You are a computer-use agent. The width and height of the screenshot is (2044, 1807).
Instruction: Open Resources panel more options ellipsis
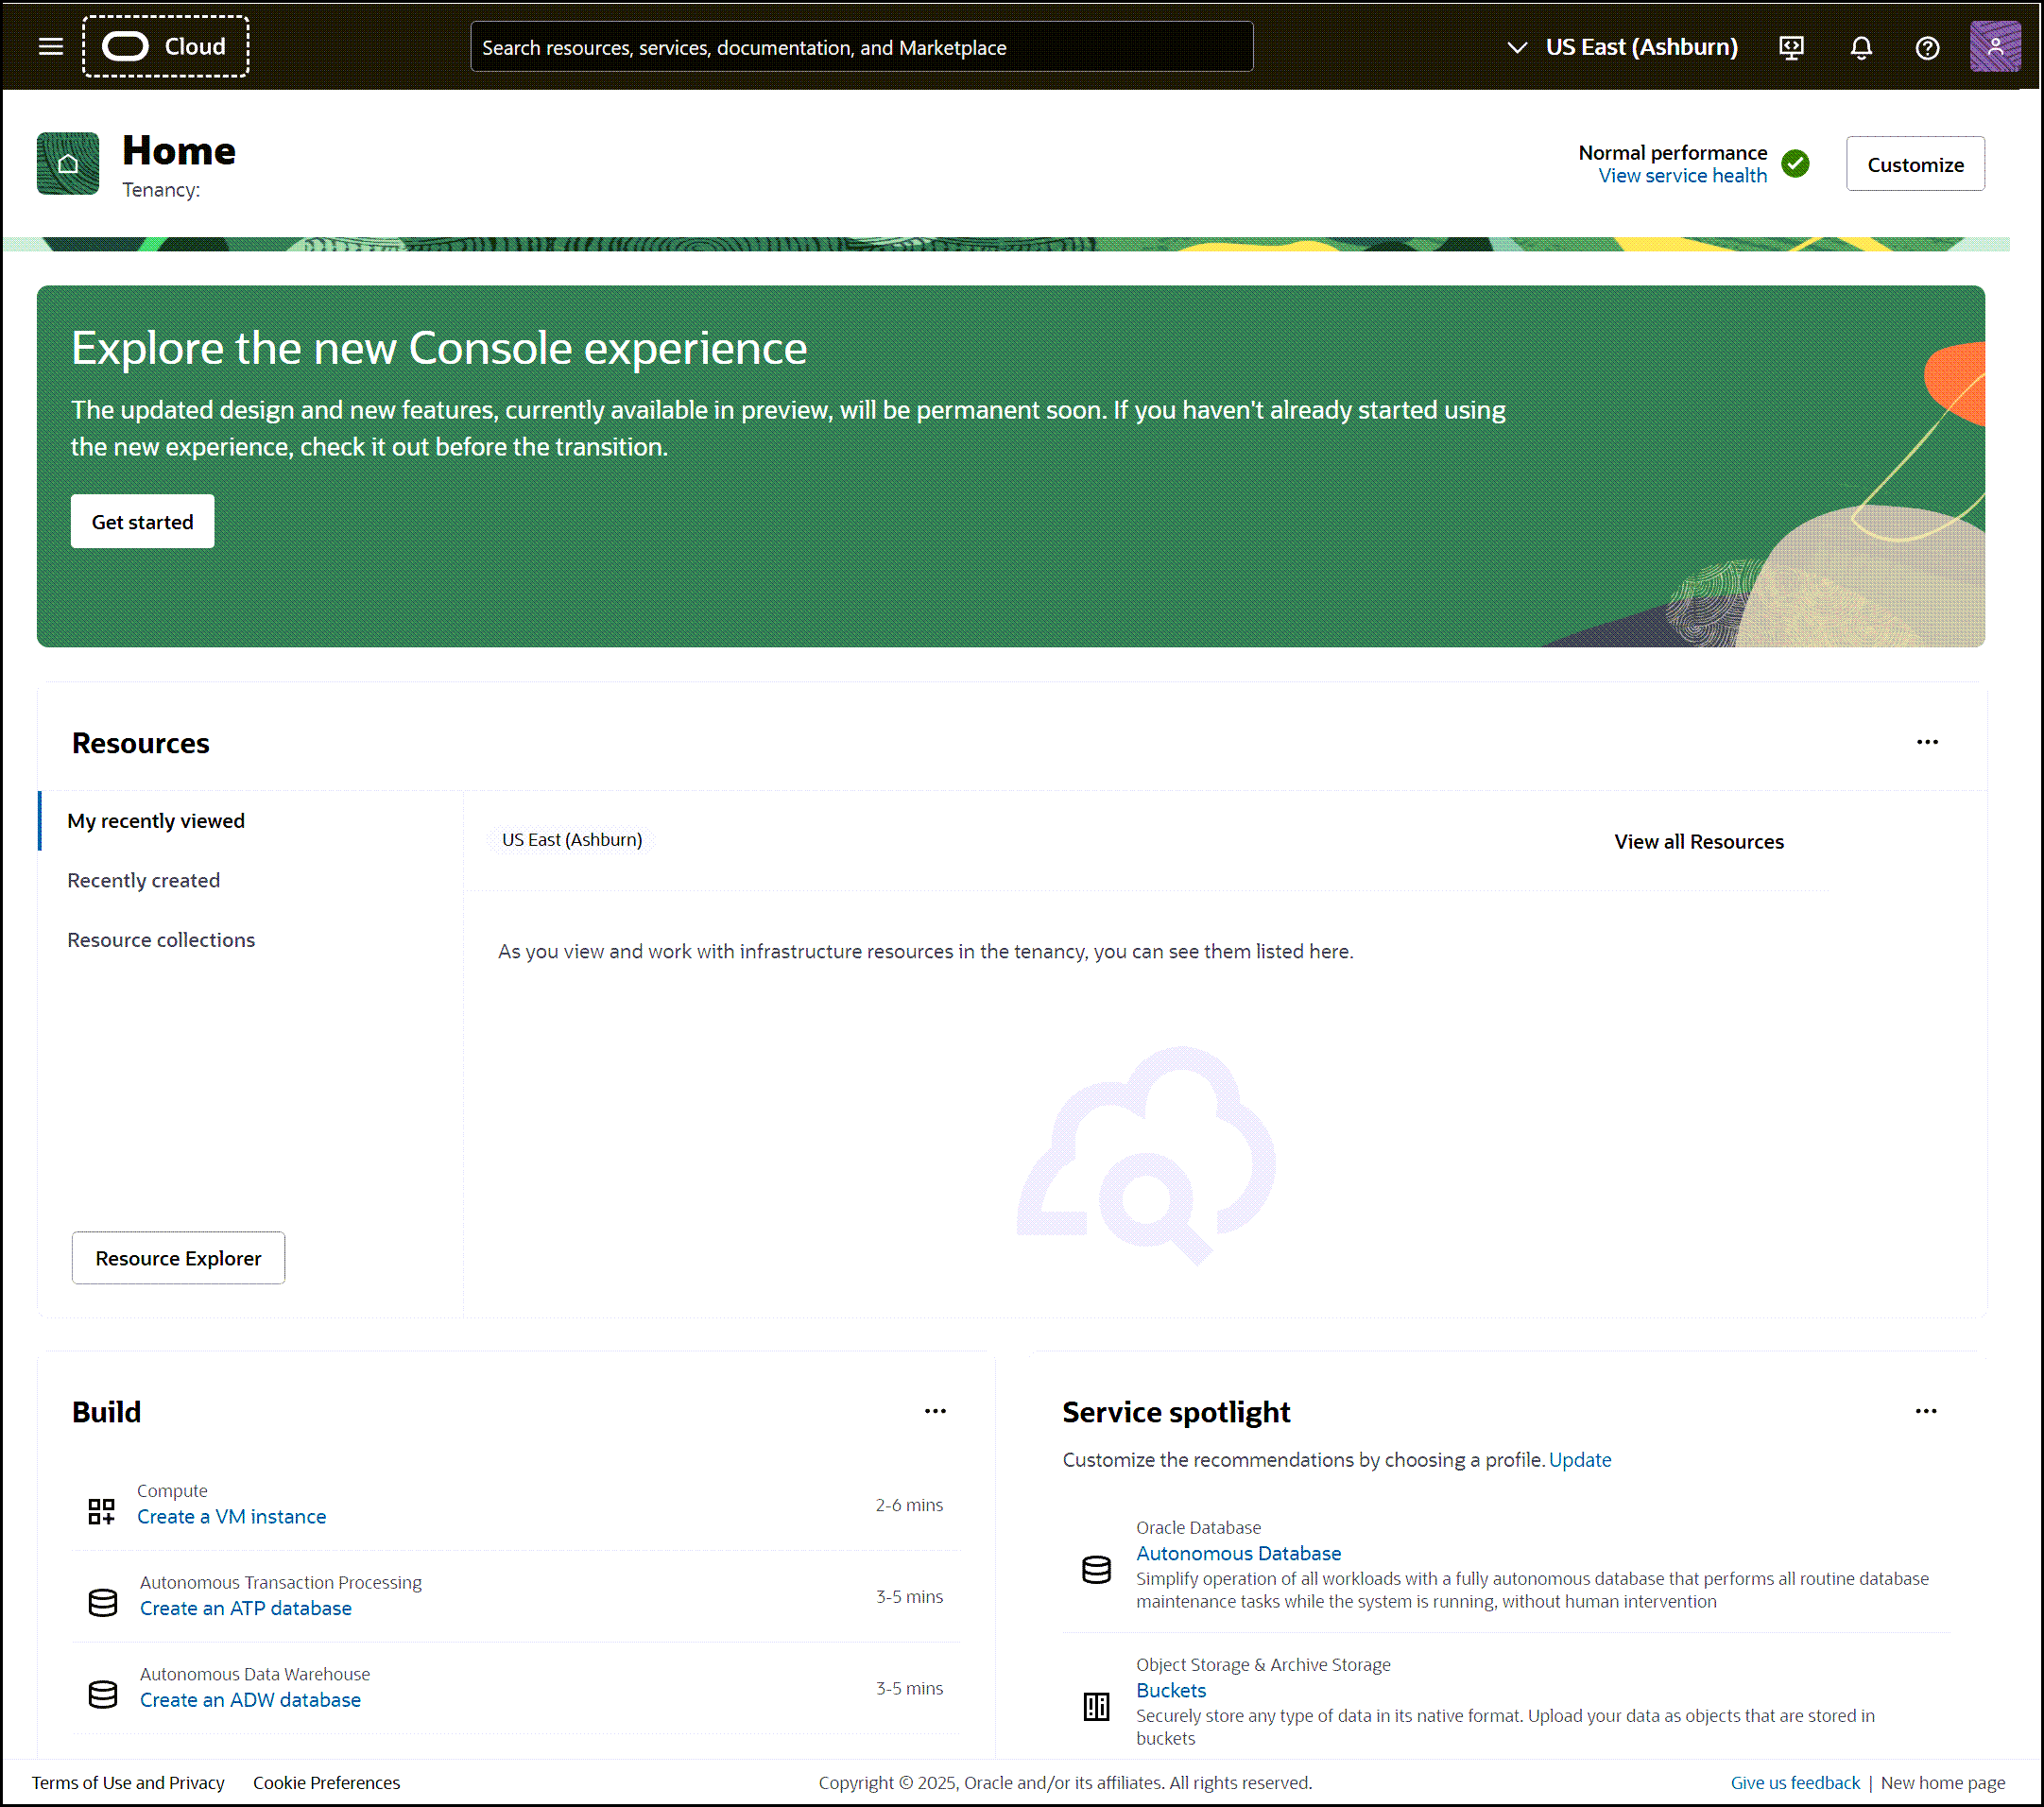coord(1927,742)
